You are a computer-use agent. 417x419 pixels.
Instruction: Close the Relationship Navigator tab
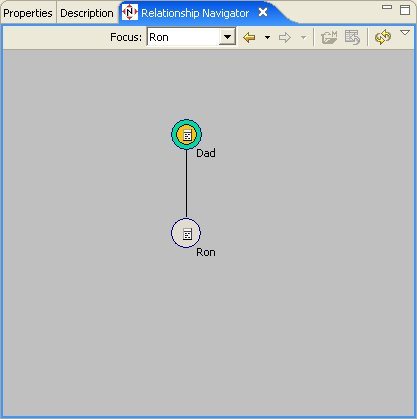point(263,12)
